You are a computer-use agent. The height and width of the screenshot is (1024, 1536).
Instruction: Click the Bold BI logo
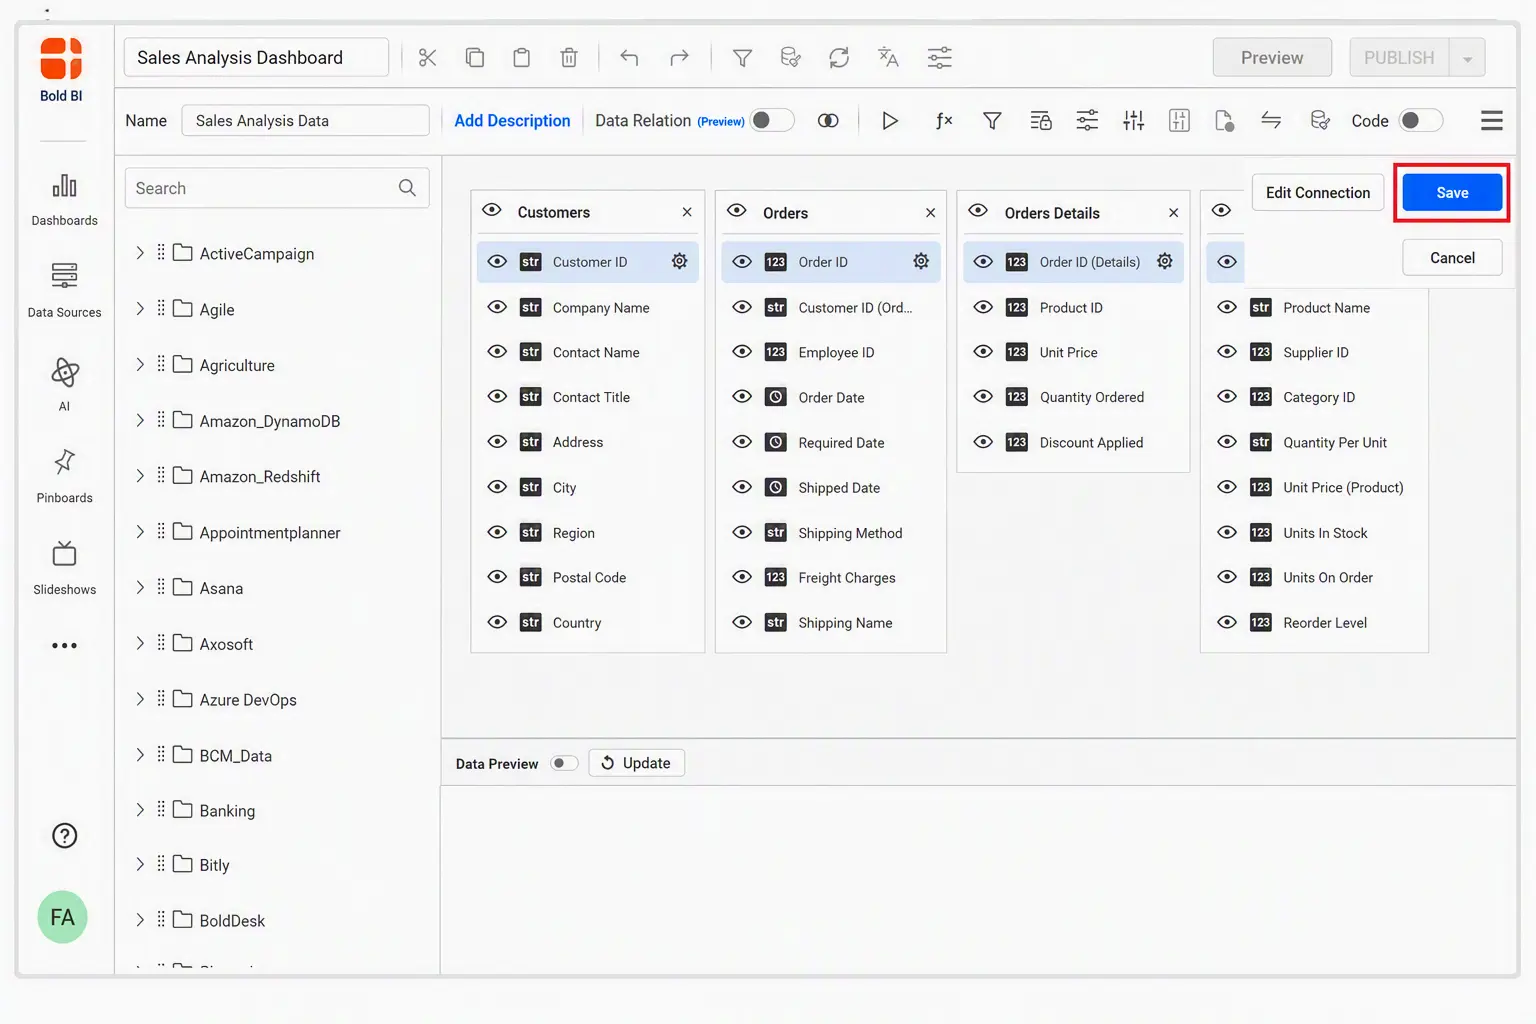click(61, 70)
